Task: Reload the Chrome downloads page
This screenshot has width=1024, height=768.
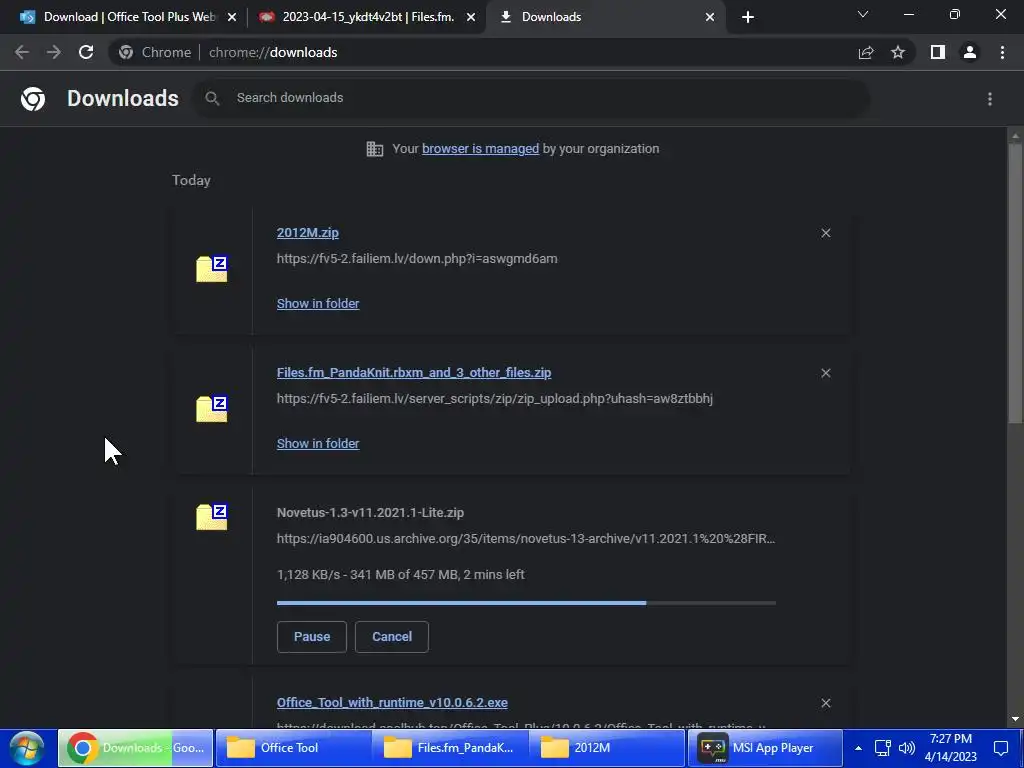Action: pos(86,52)
